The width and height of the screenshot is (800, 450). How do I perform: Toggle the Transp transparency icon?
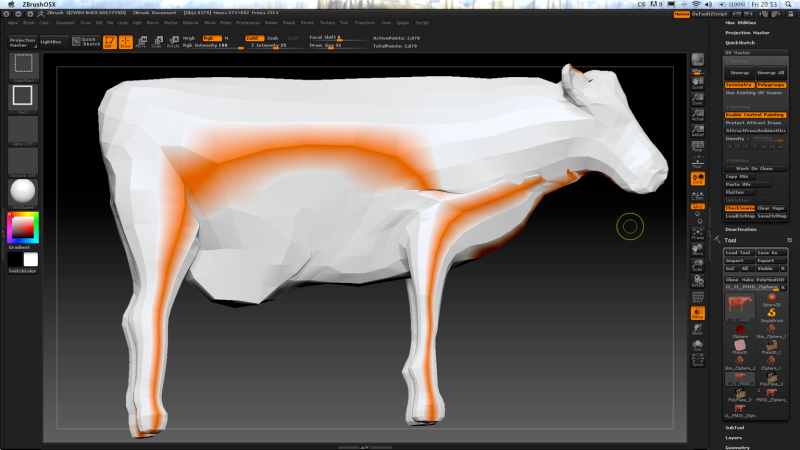[697, 314]
